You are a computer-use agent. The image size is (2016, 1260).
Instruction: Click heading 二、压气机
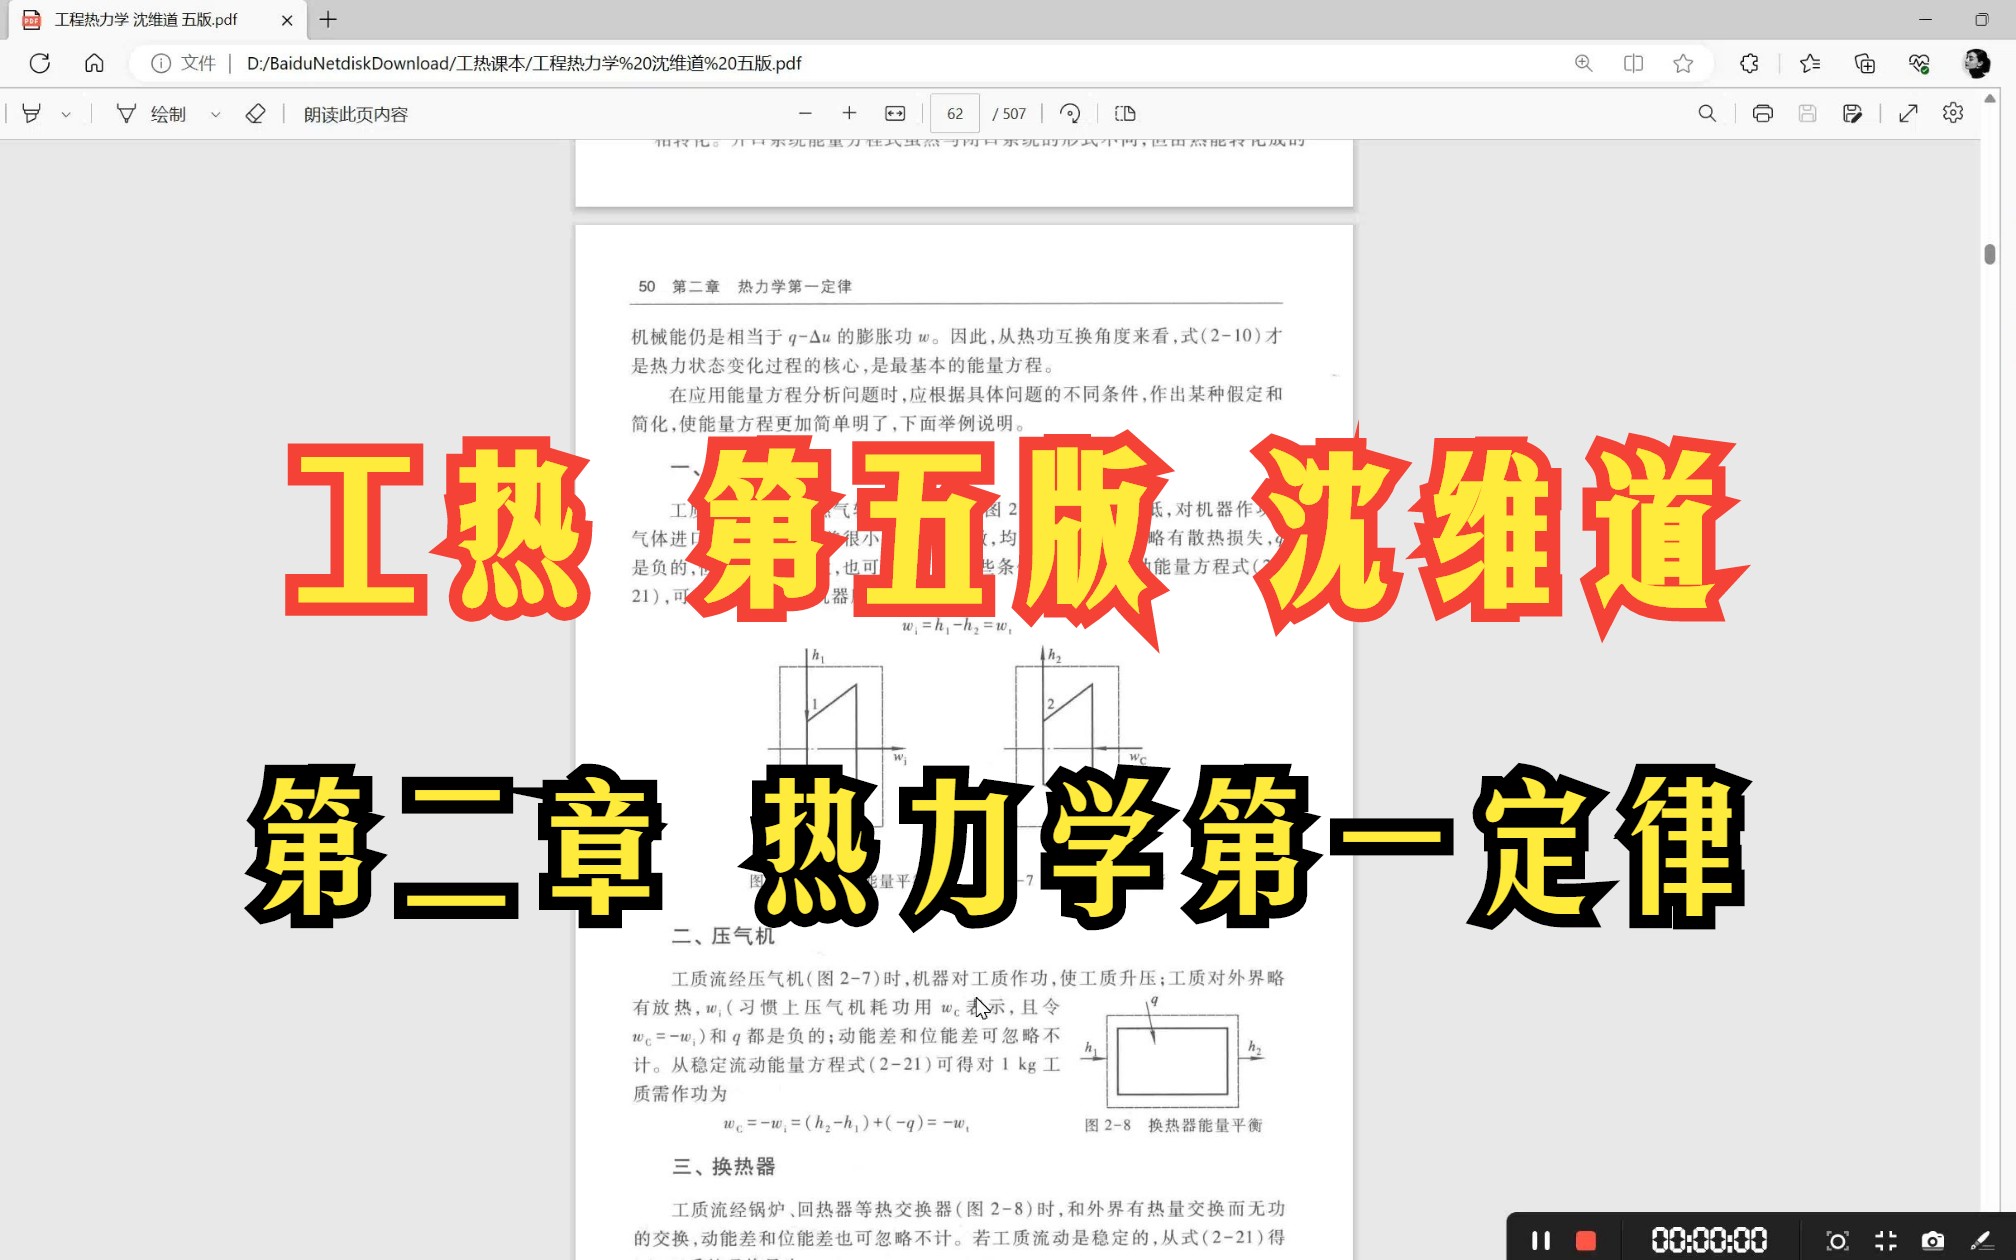point(723,936)
